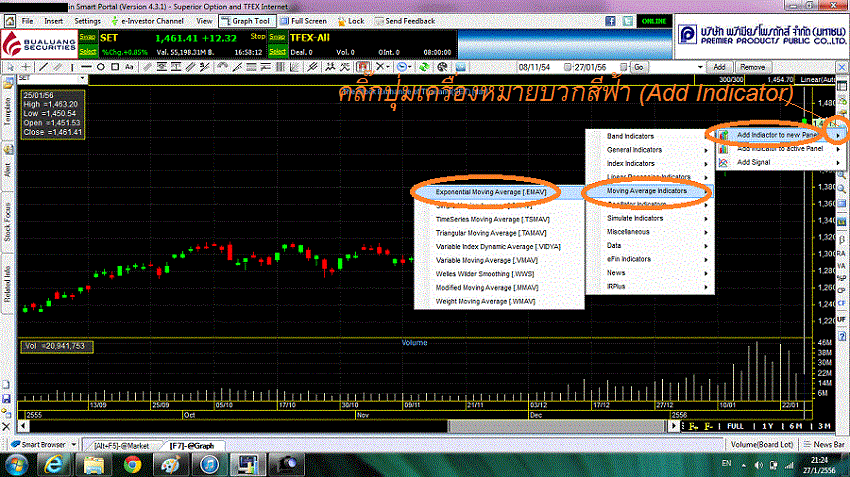Expand Miscellaneous submenu
Viewport: 850px width, 477px height.
(x=649, y=232)
